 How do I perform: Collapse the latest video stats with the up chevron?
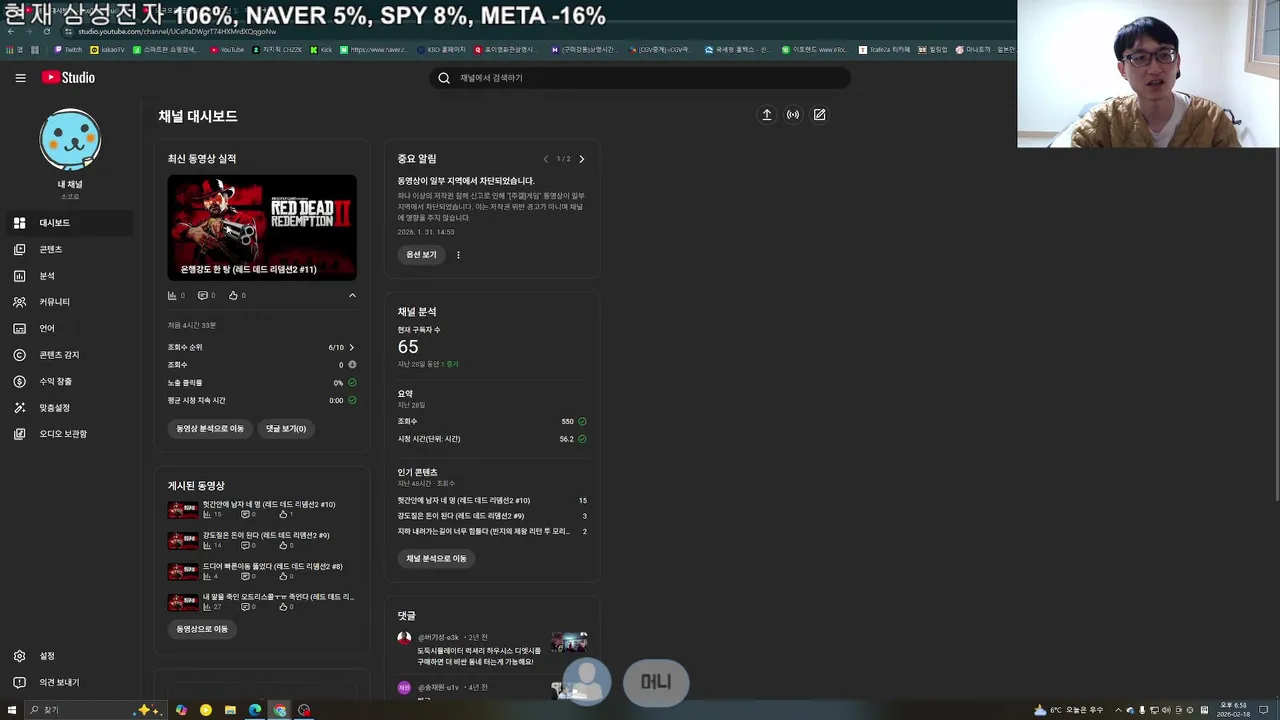352,296
